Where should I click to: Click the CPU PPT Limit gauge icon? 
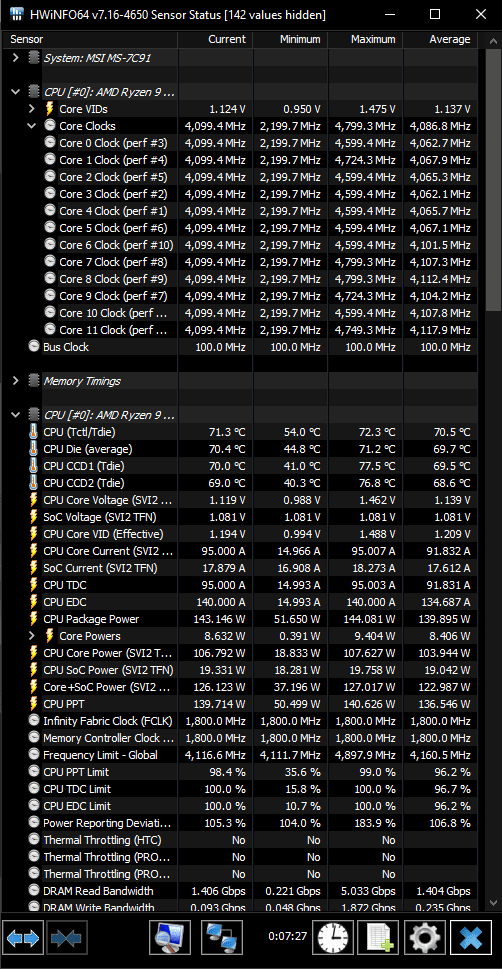pos(34,772)
